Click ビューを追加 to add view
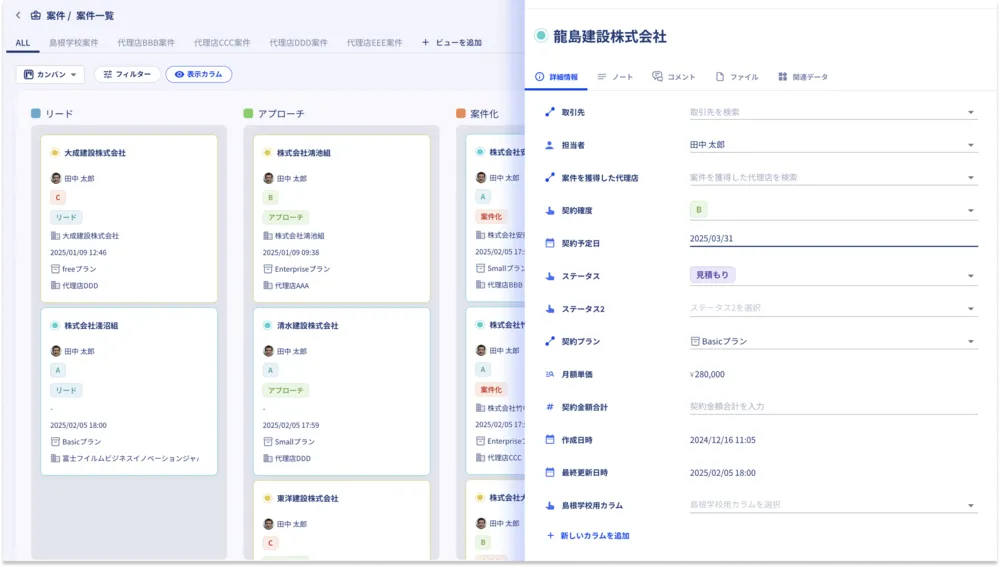The width and height of the screenshot is (1000, 567). pyautogui.click(x=452, y=43)
